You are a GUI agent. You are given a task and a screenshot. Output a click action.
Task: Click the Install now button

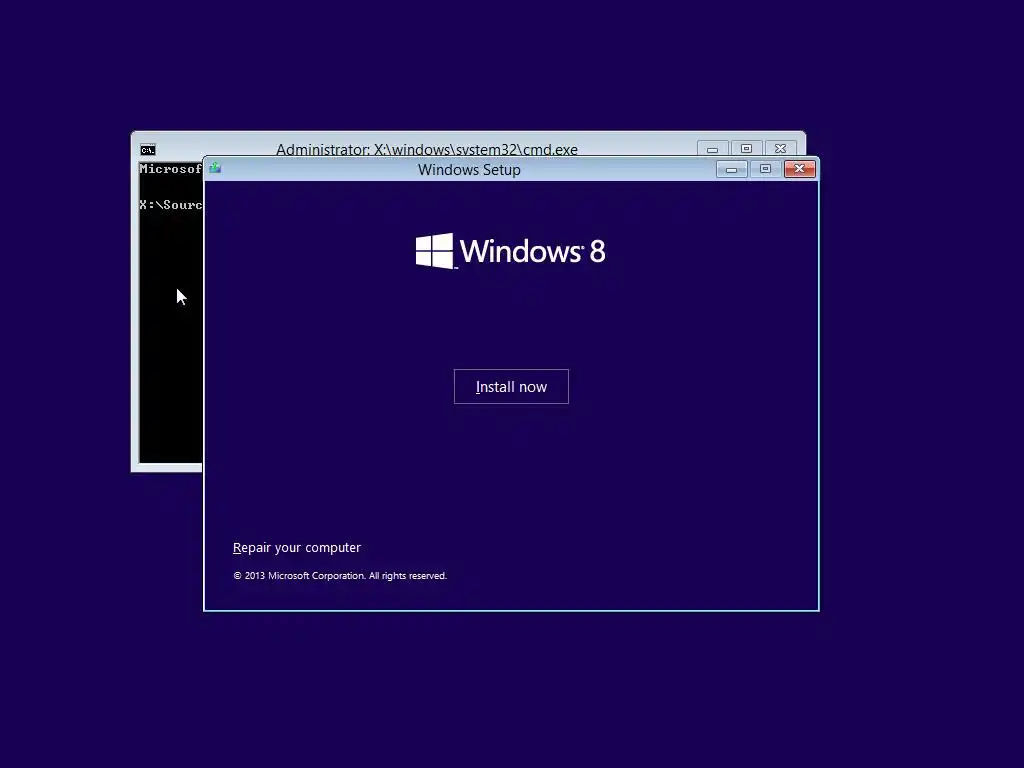[x=511, y=387]
